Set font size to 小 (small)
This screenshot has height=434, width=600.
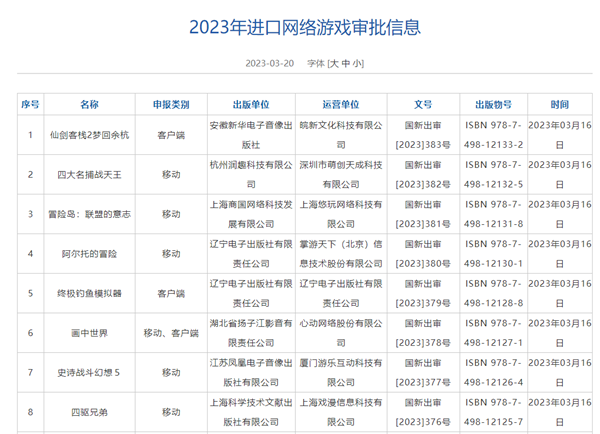point(358,63)
